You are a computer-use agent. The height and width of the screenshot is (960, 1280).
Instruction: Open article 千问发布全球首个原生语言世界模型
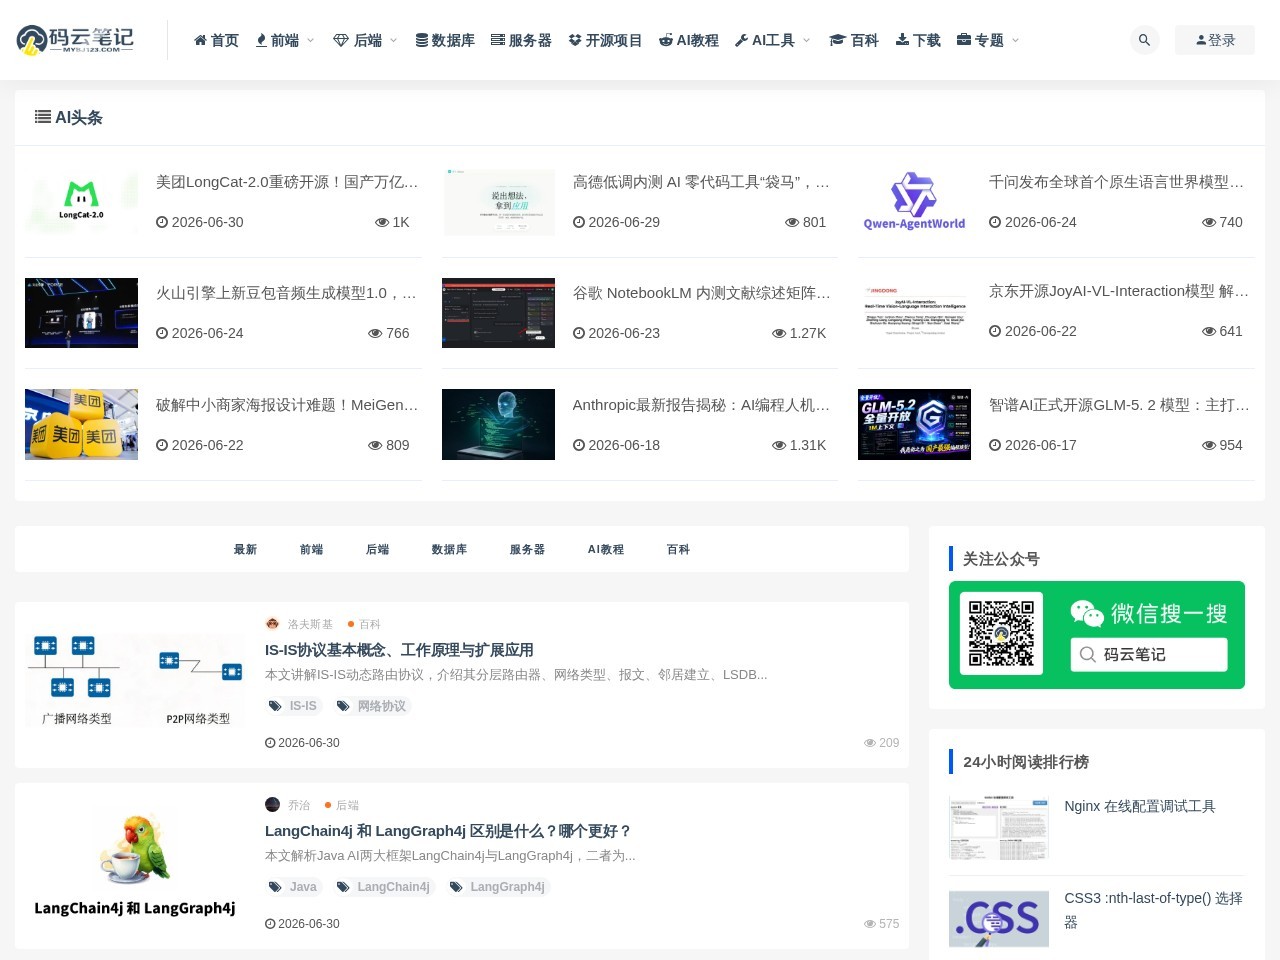[x=1116, y=182]
